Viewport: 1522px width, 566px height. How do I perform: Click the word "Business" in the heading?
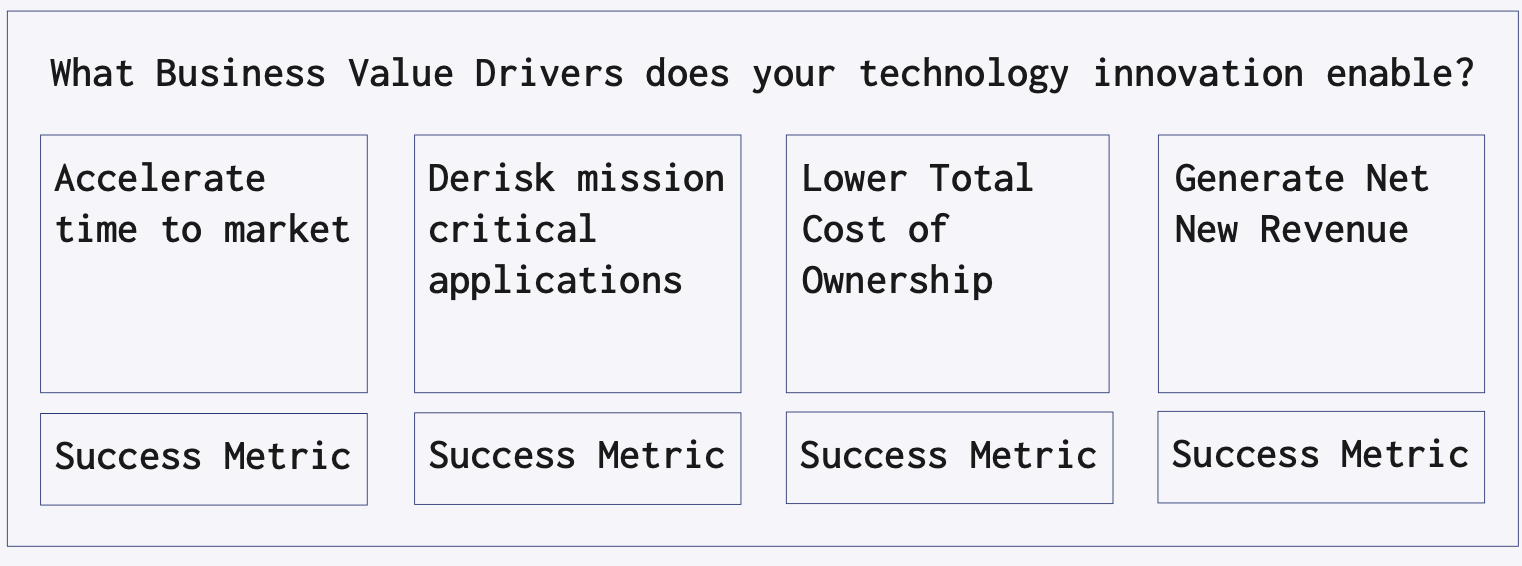click(240, 74)
